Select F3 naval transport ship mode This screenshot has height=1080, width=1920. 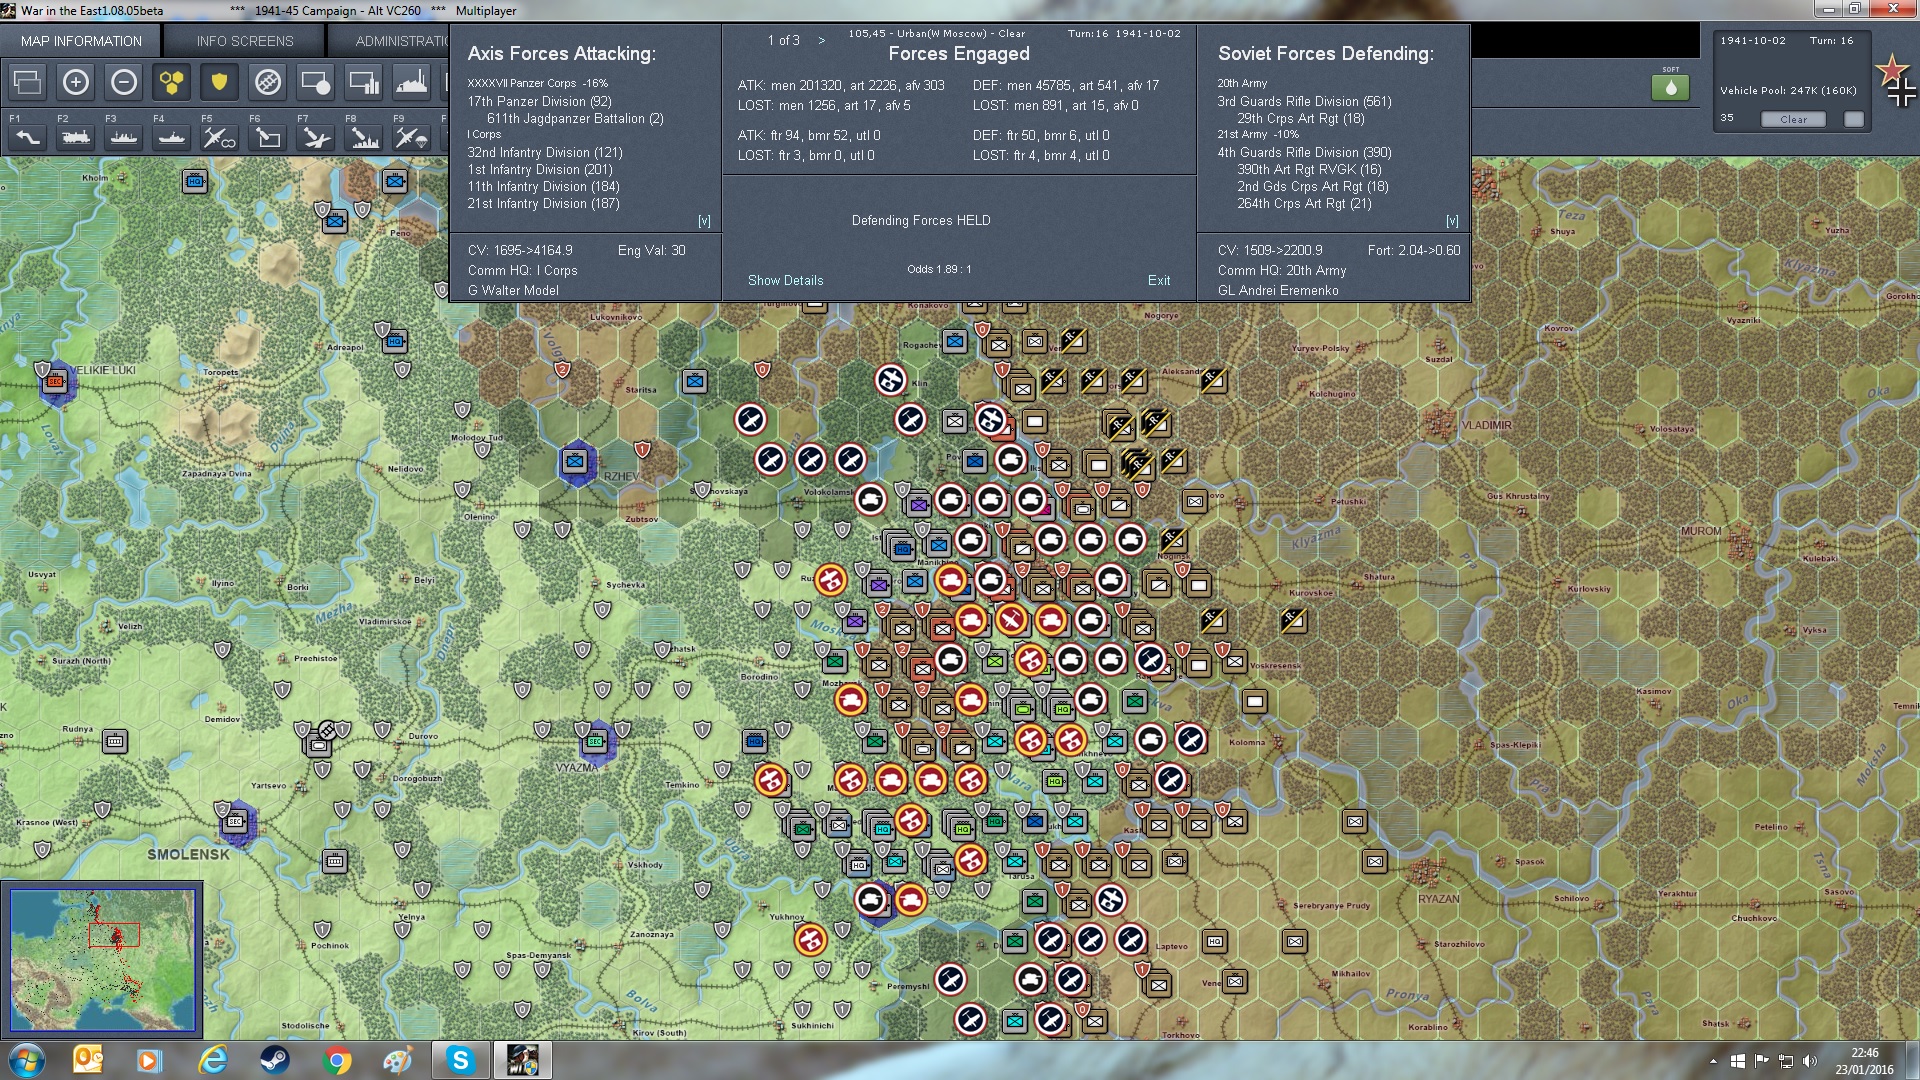(124, 137)
